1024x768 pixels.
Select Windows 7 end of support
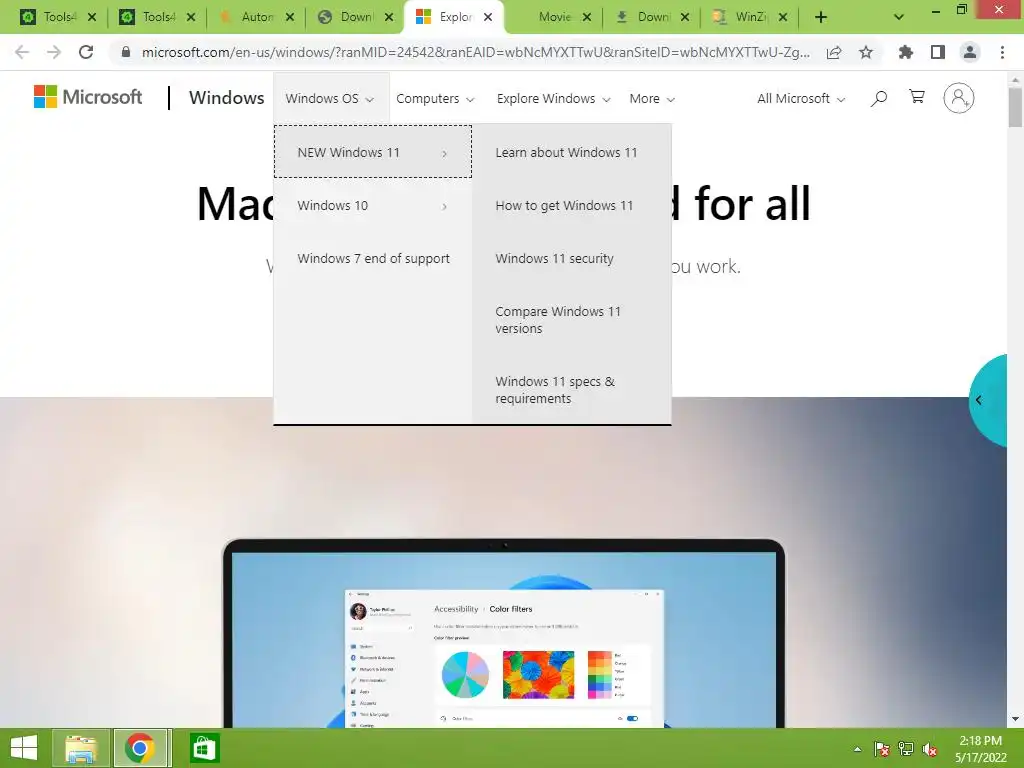point(373,258)
